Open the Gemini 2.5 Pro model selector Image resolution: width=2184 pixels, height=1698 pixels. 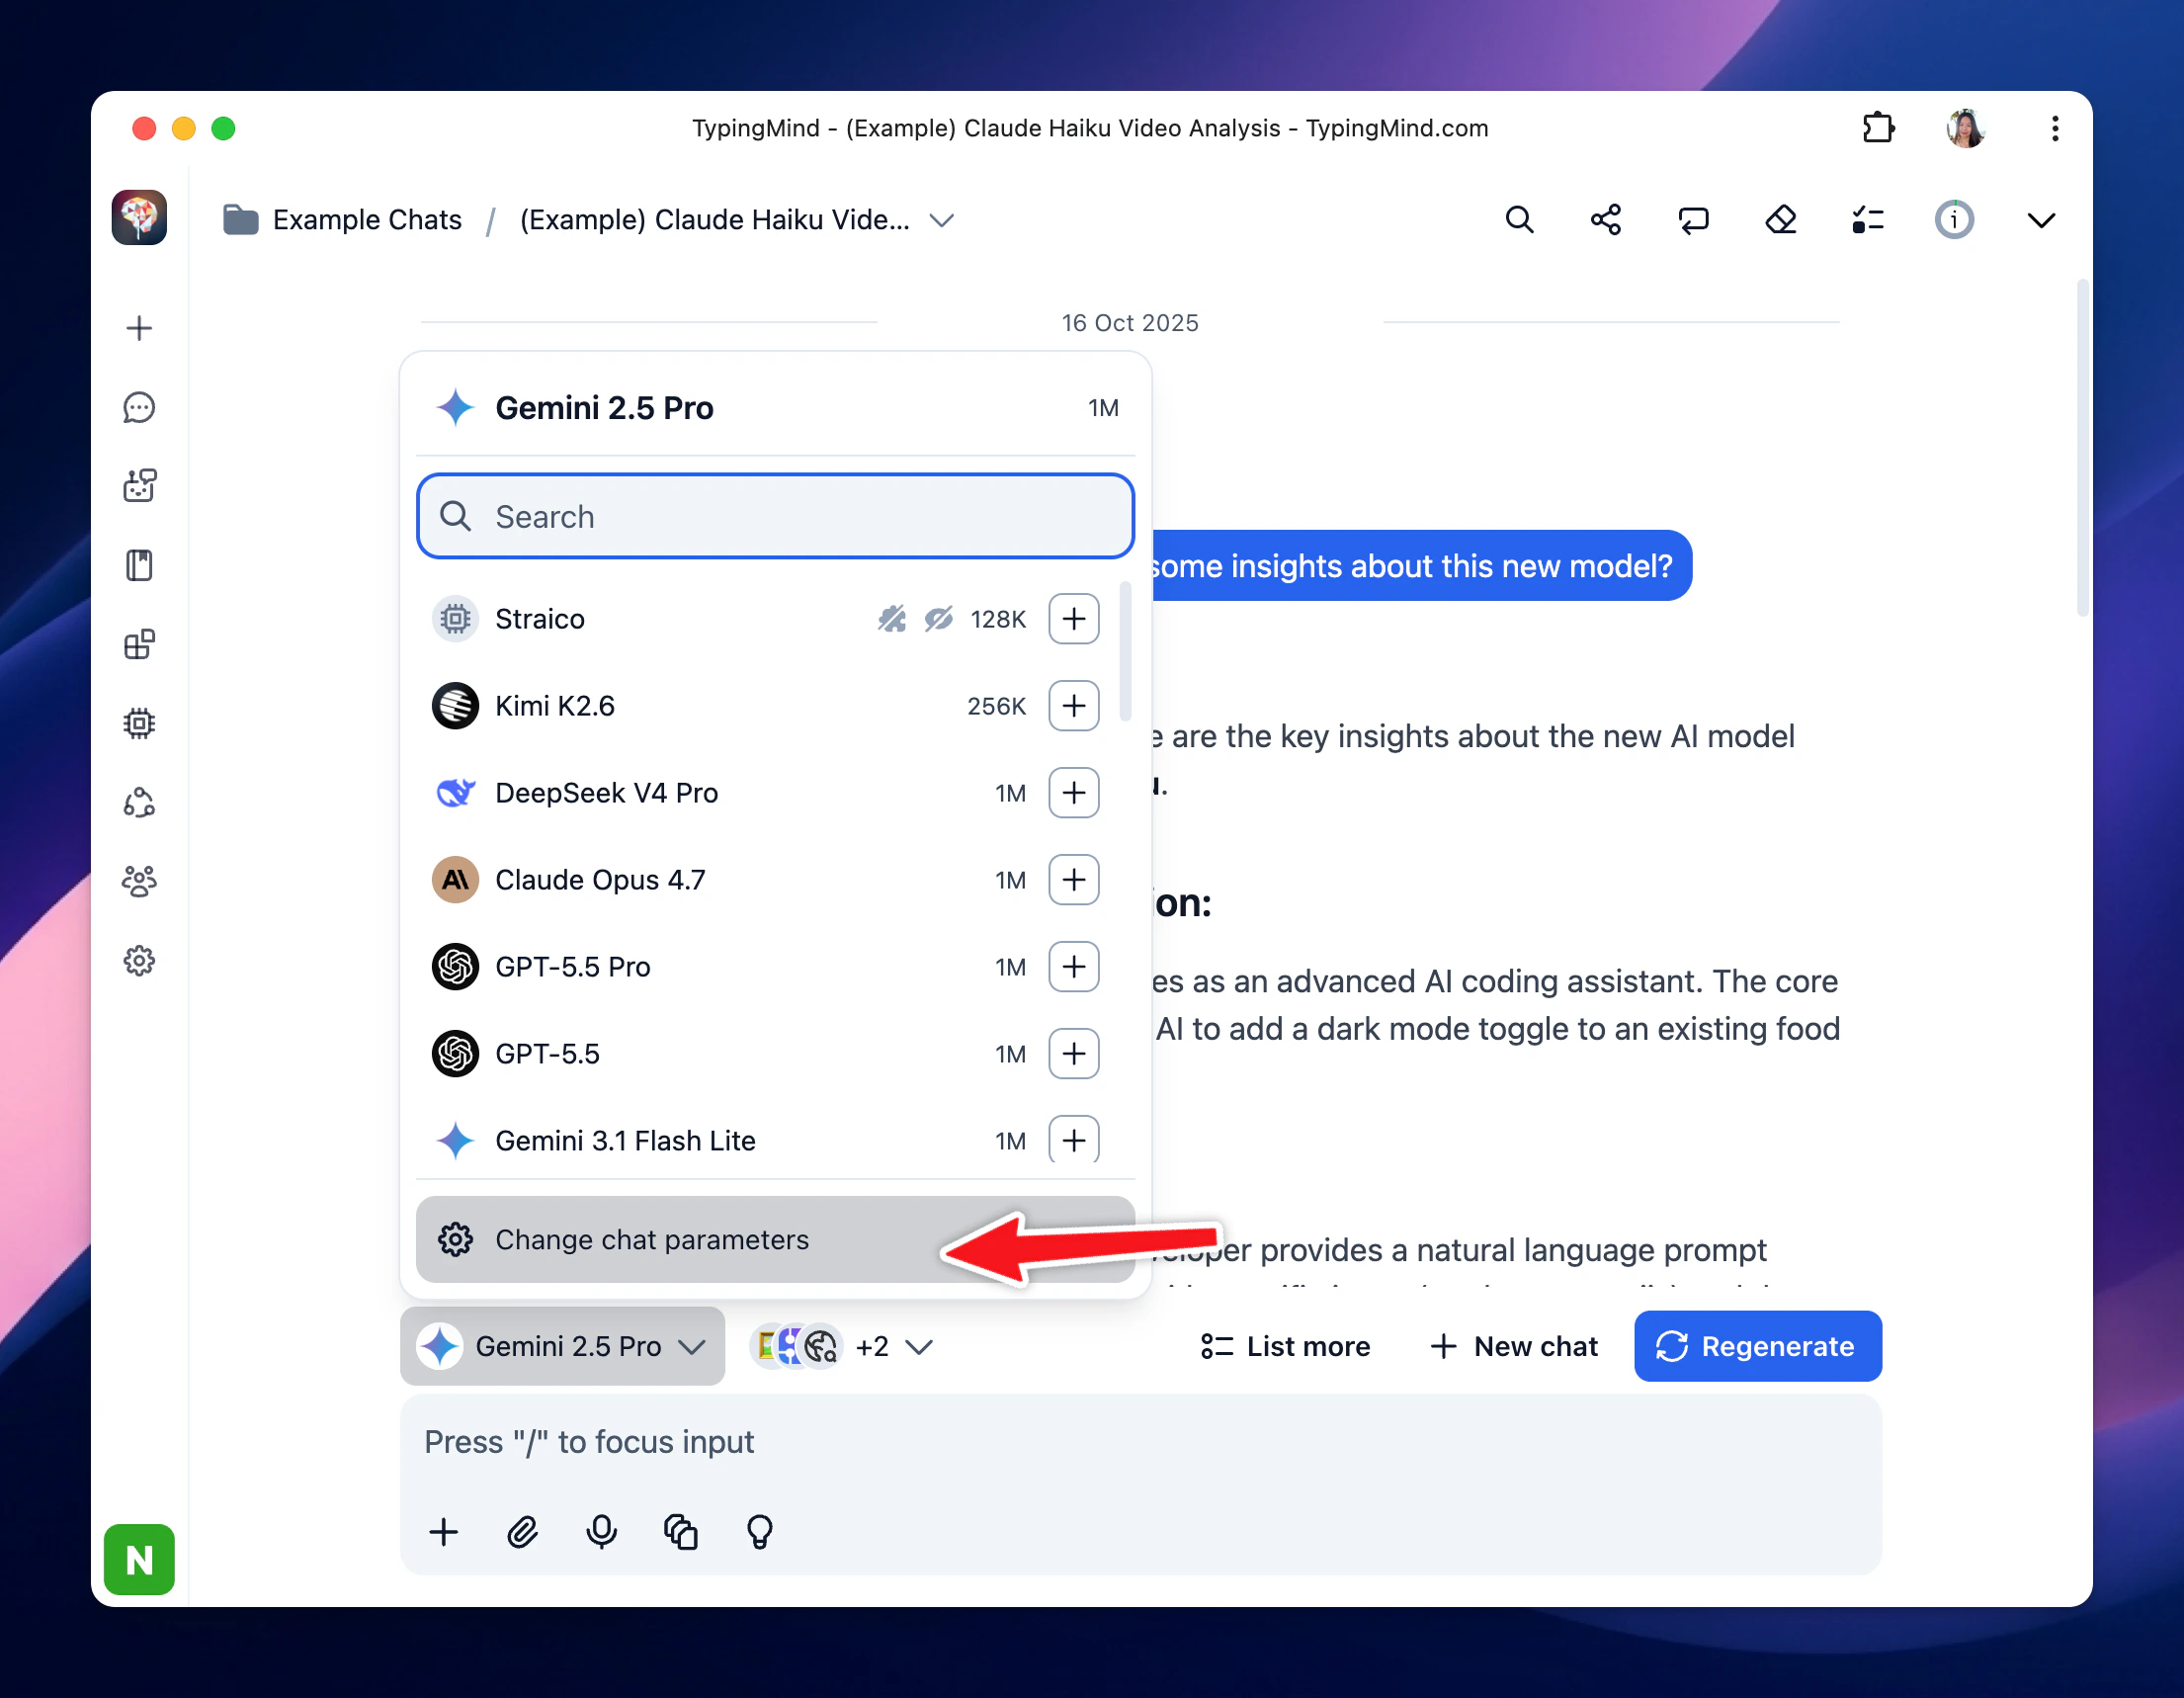562,1346
